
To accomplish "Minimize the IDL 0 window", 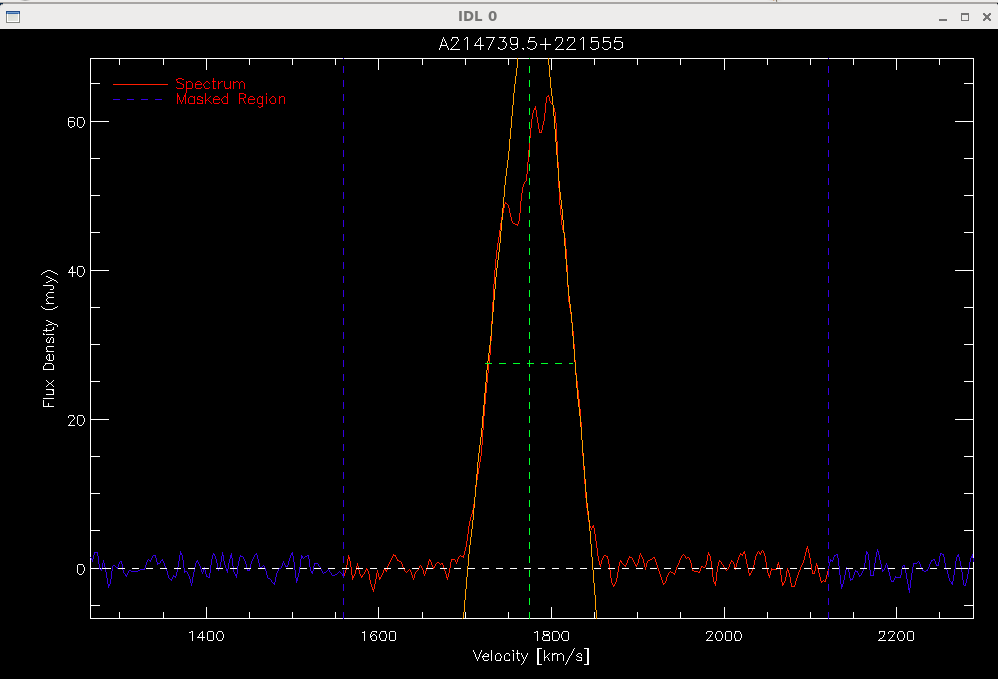I will tap(943, 17).
